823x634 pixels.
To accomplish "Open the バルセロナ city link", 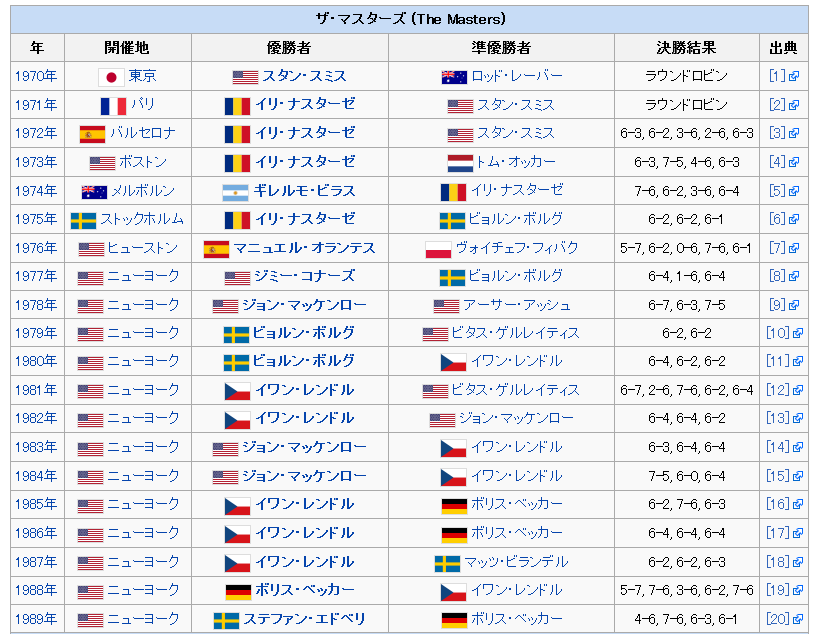I will pyautogui.click(x=143, y=133).
